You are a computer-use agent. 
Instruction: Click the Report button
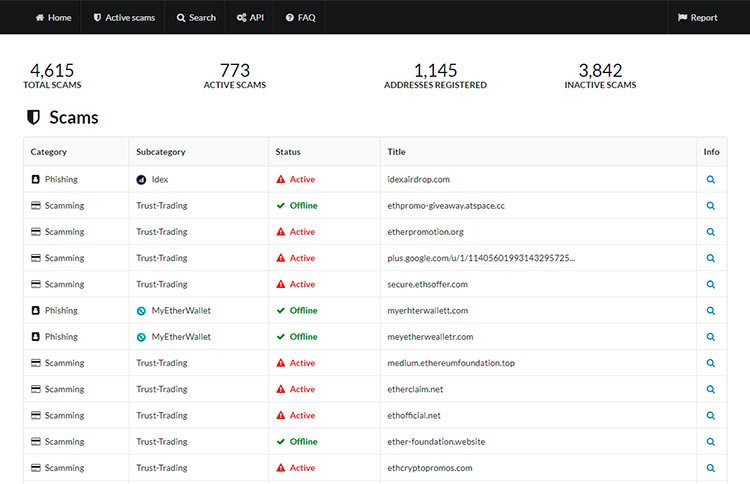697,18
